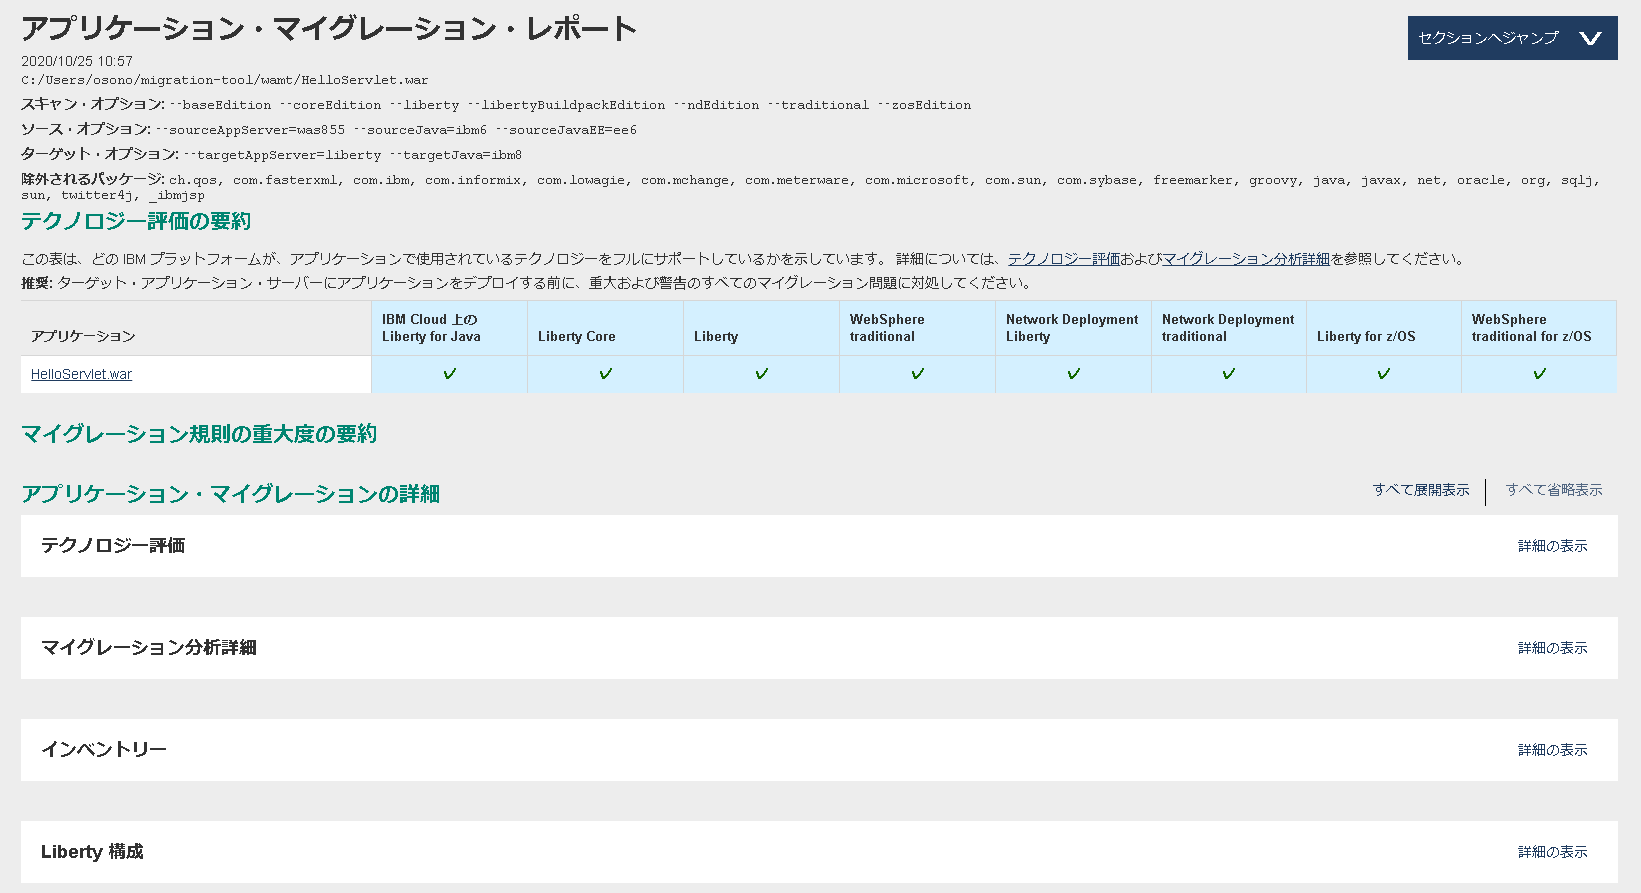
Task: Show details for マイグレーション分析詳細 section
Action: click(1552, 648)
